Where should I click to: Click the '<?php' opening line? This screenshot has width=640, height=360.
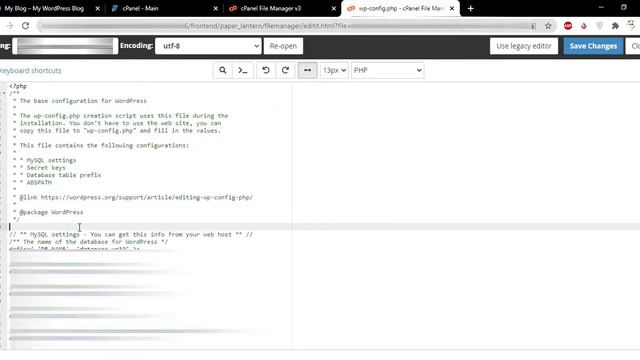(18, 86)
